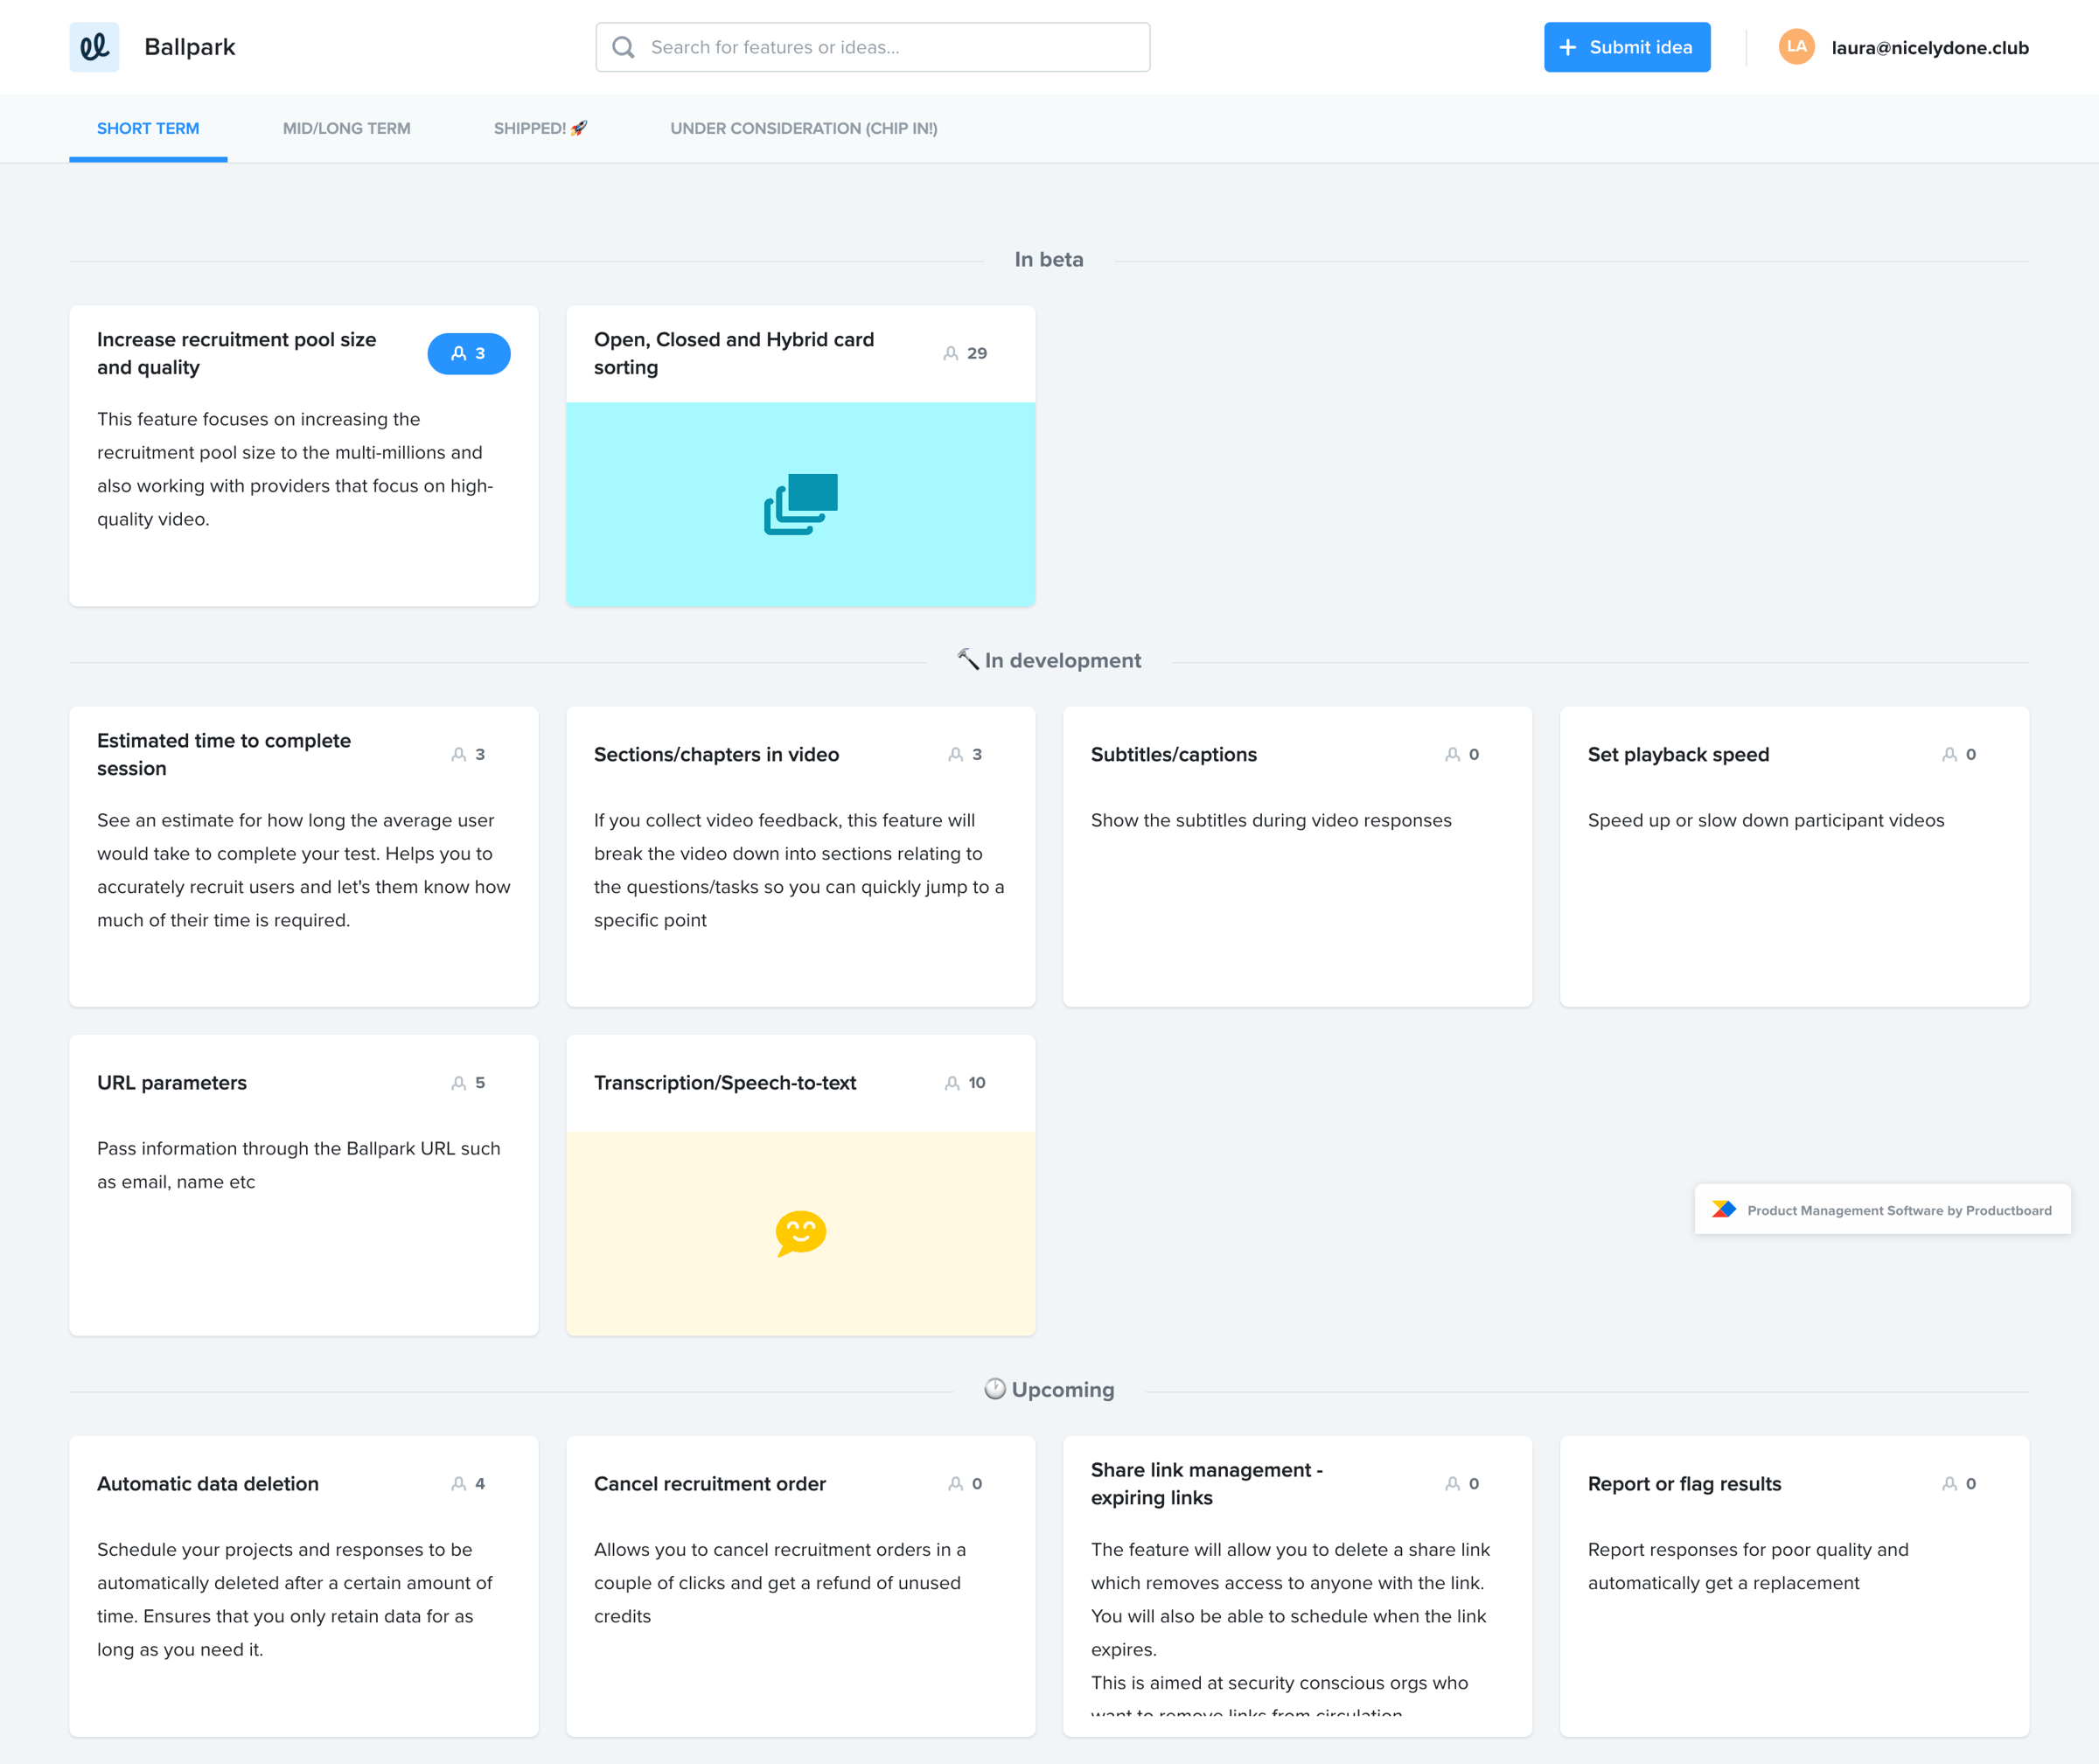Toggle vote on Increase recruitment pool size
This screenshot has height=1764, width=2099.
pos(468,354)
